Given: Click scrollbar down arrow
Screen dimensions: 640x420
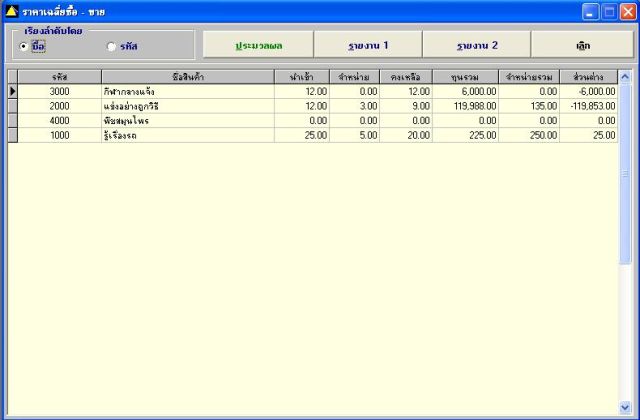Looking at the screenshot, I should (625, 407).
